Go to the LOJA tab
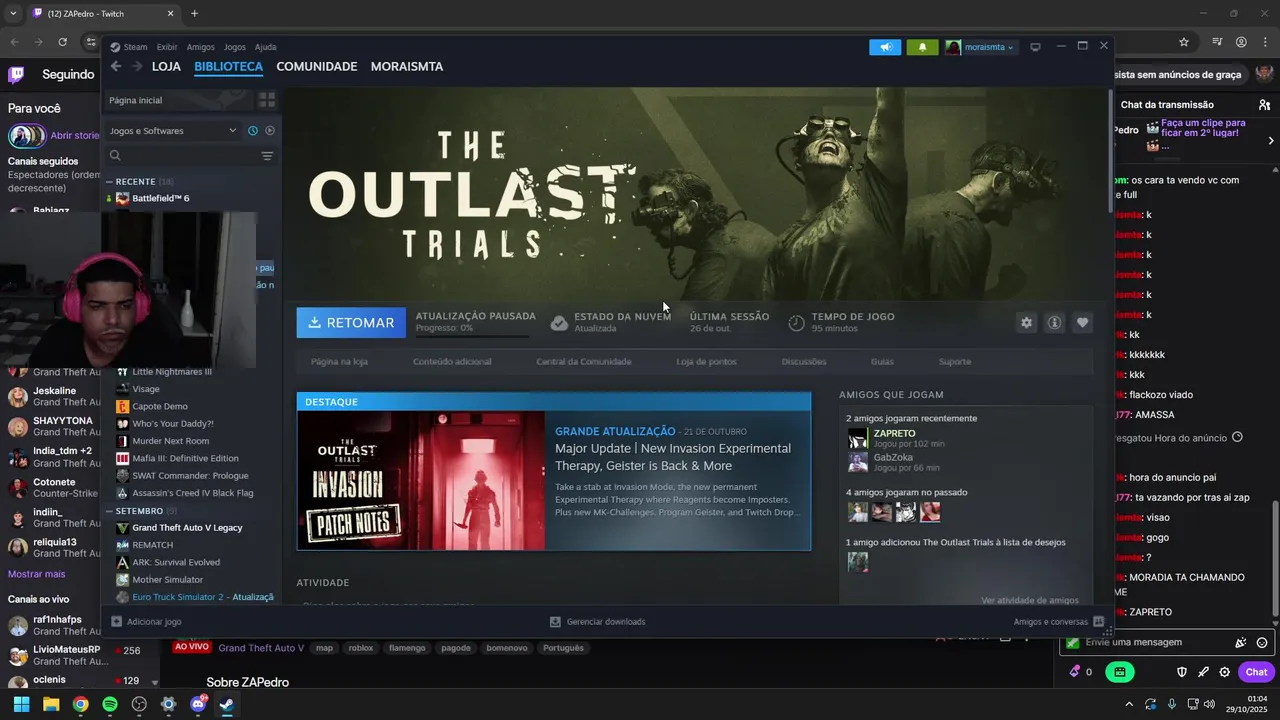The width and height of the screenshot is (1280, 720). [x=166, y=66]
